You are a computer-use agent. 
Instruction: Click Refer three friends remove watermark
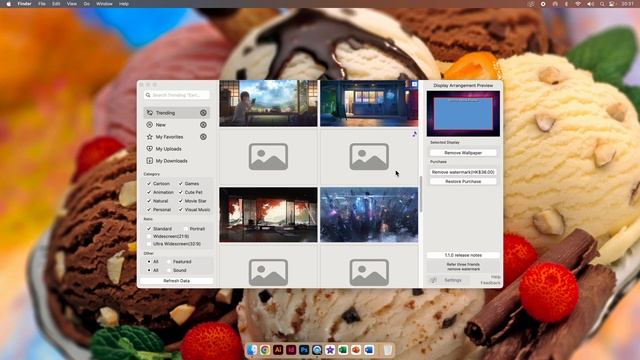point(463,267)
